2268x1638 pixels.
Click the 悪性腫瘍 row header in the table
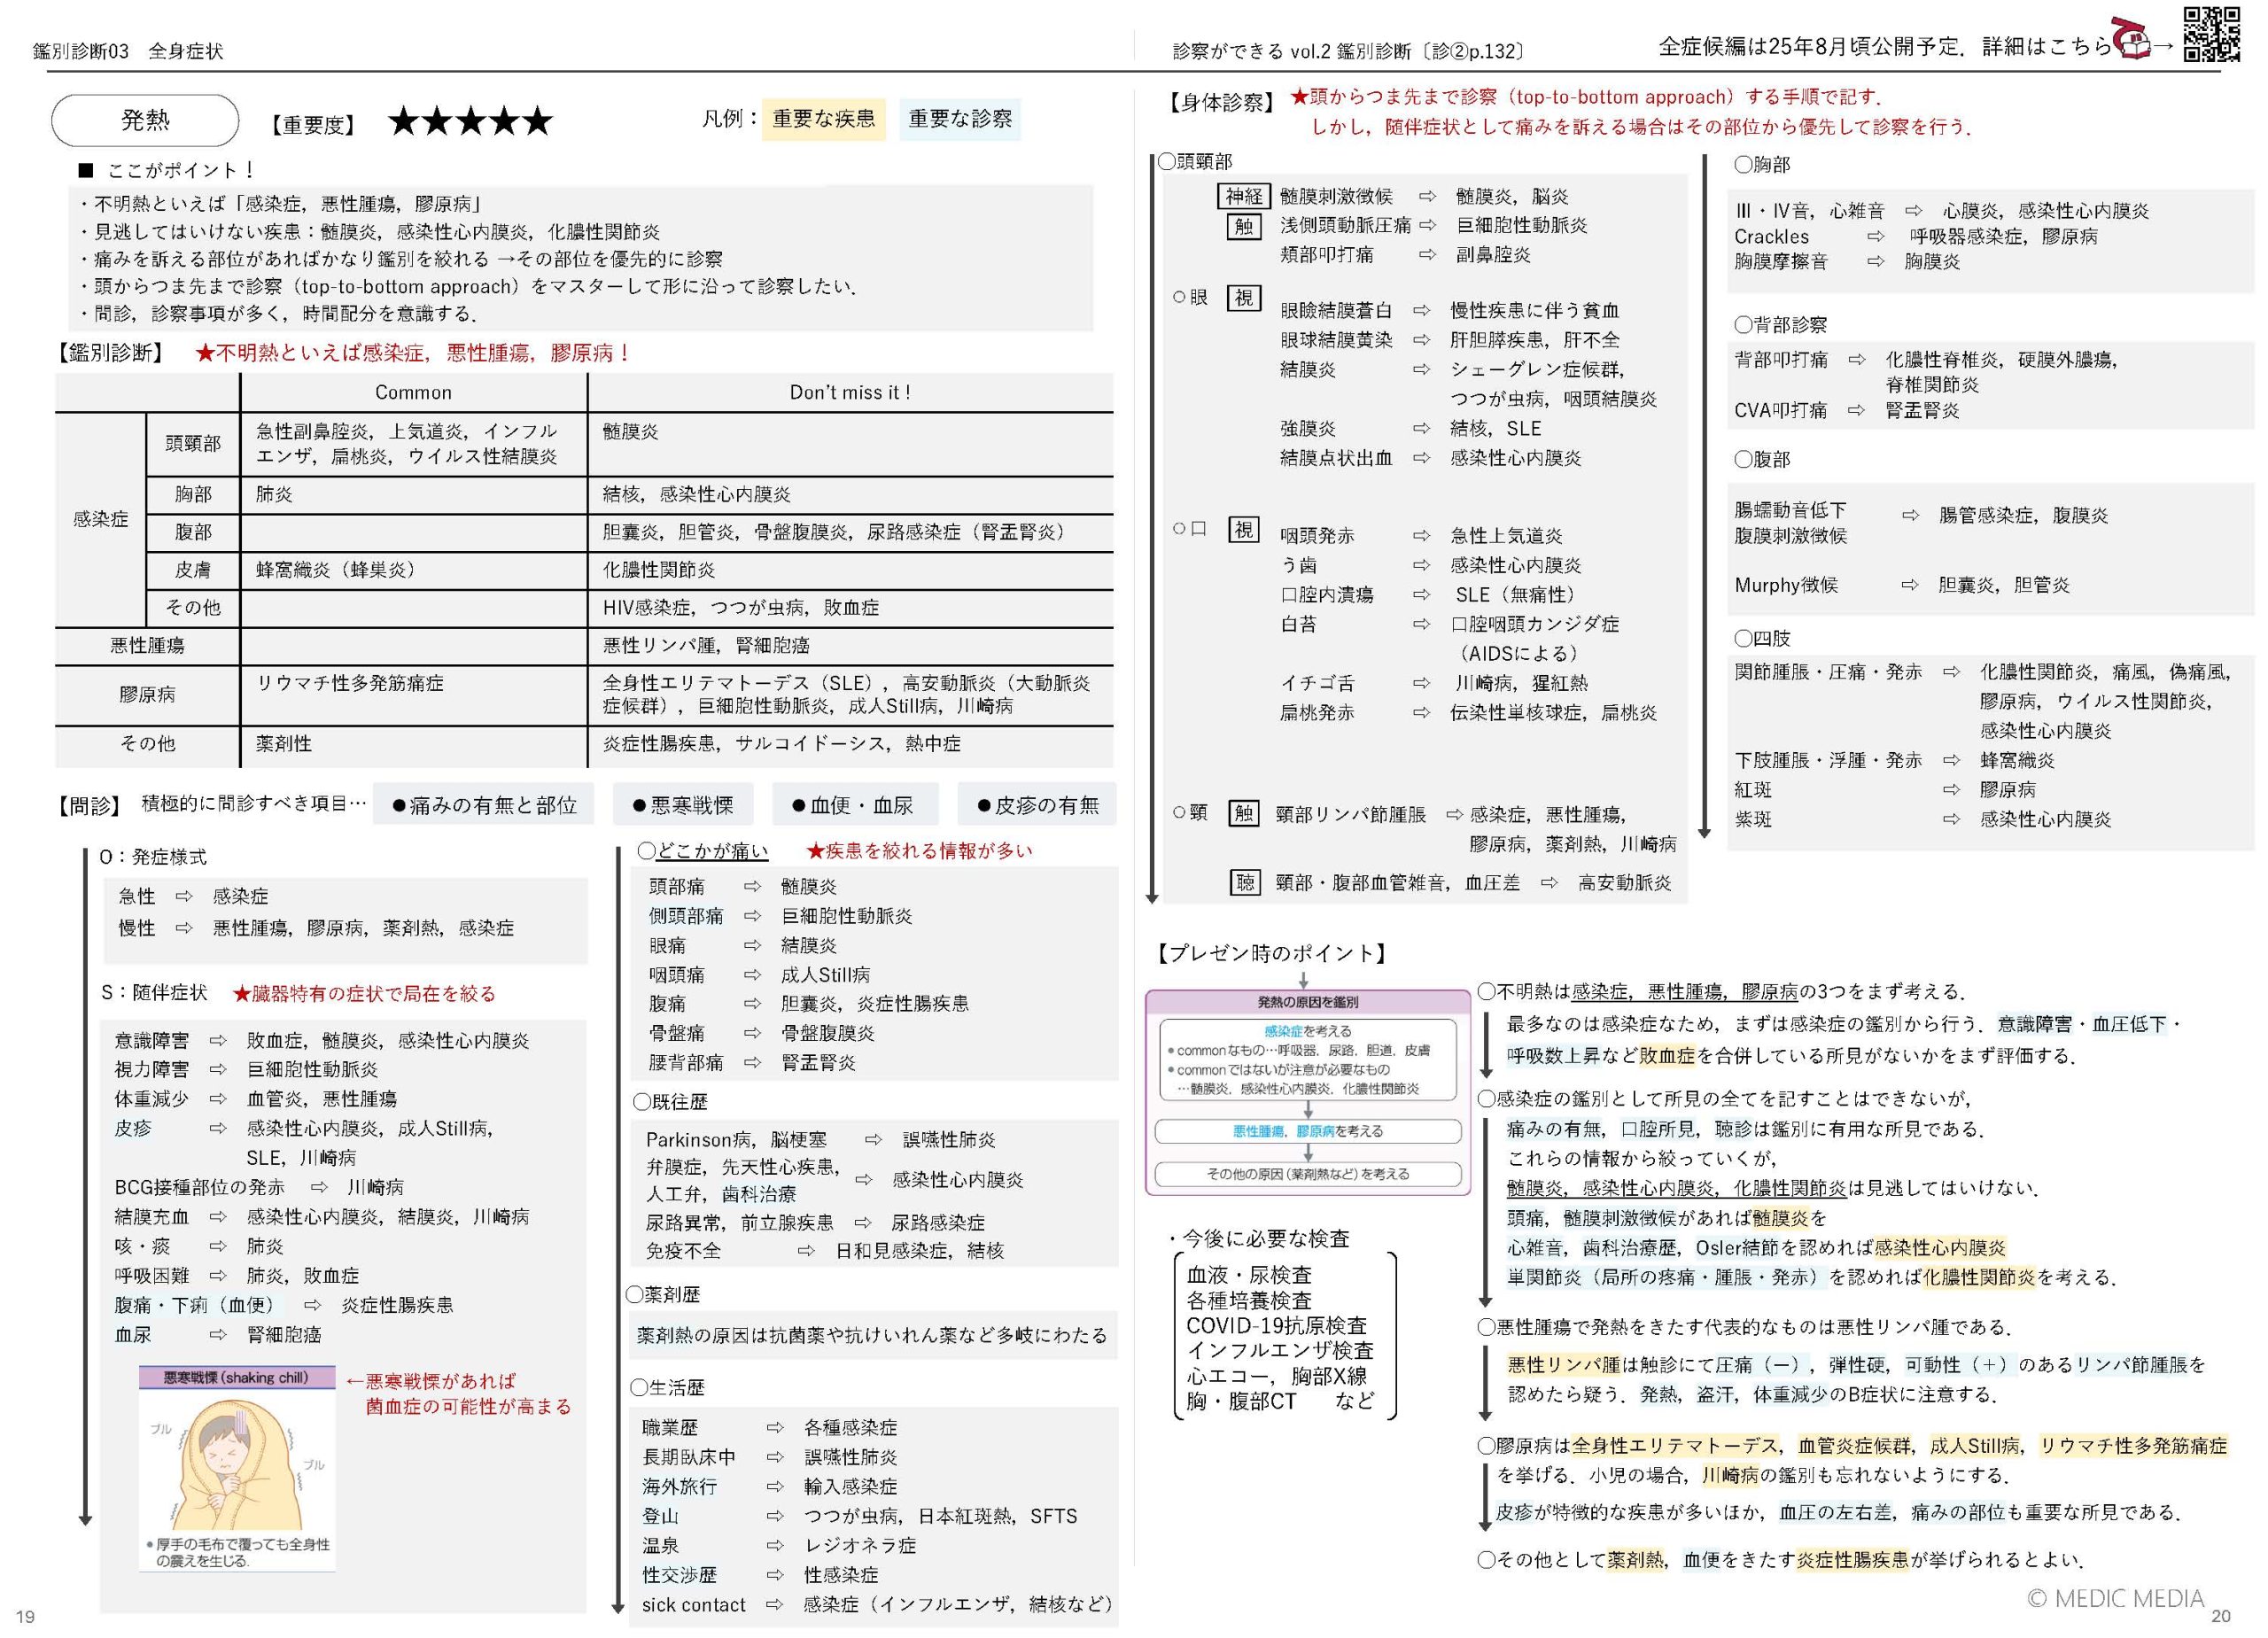click(x=147, y=645)
